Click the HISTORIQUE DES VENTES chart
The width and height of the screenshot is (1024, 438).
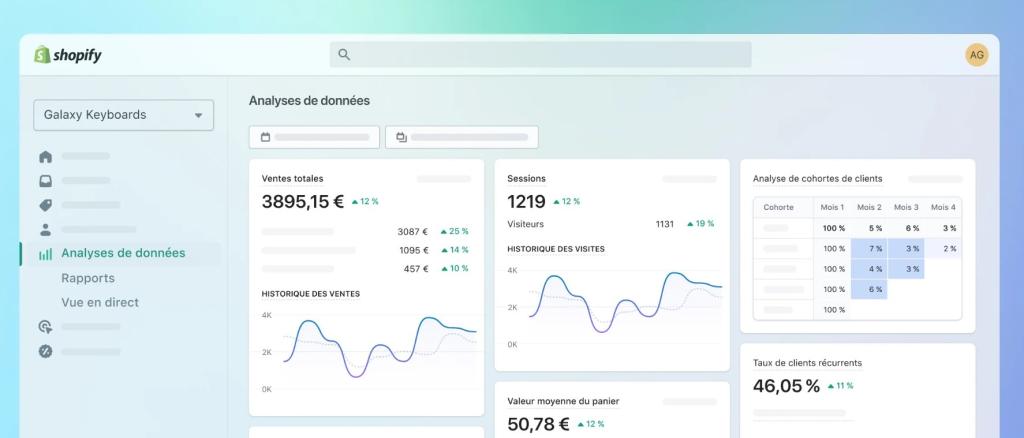(369, 351)
